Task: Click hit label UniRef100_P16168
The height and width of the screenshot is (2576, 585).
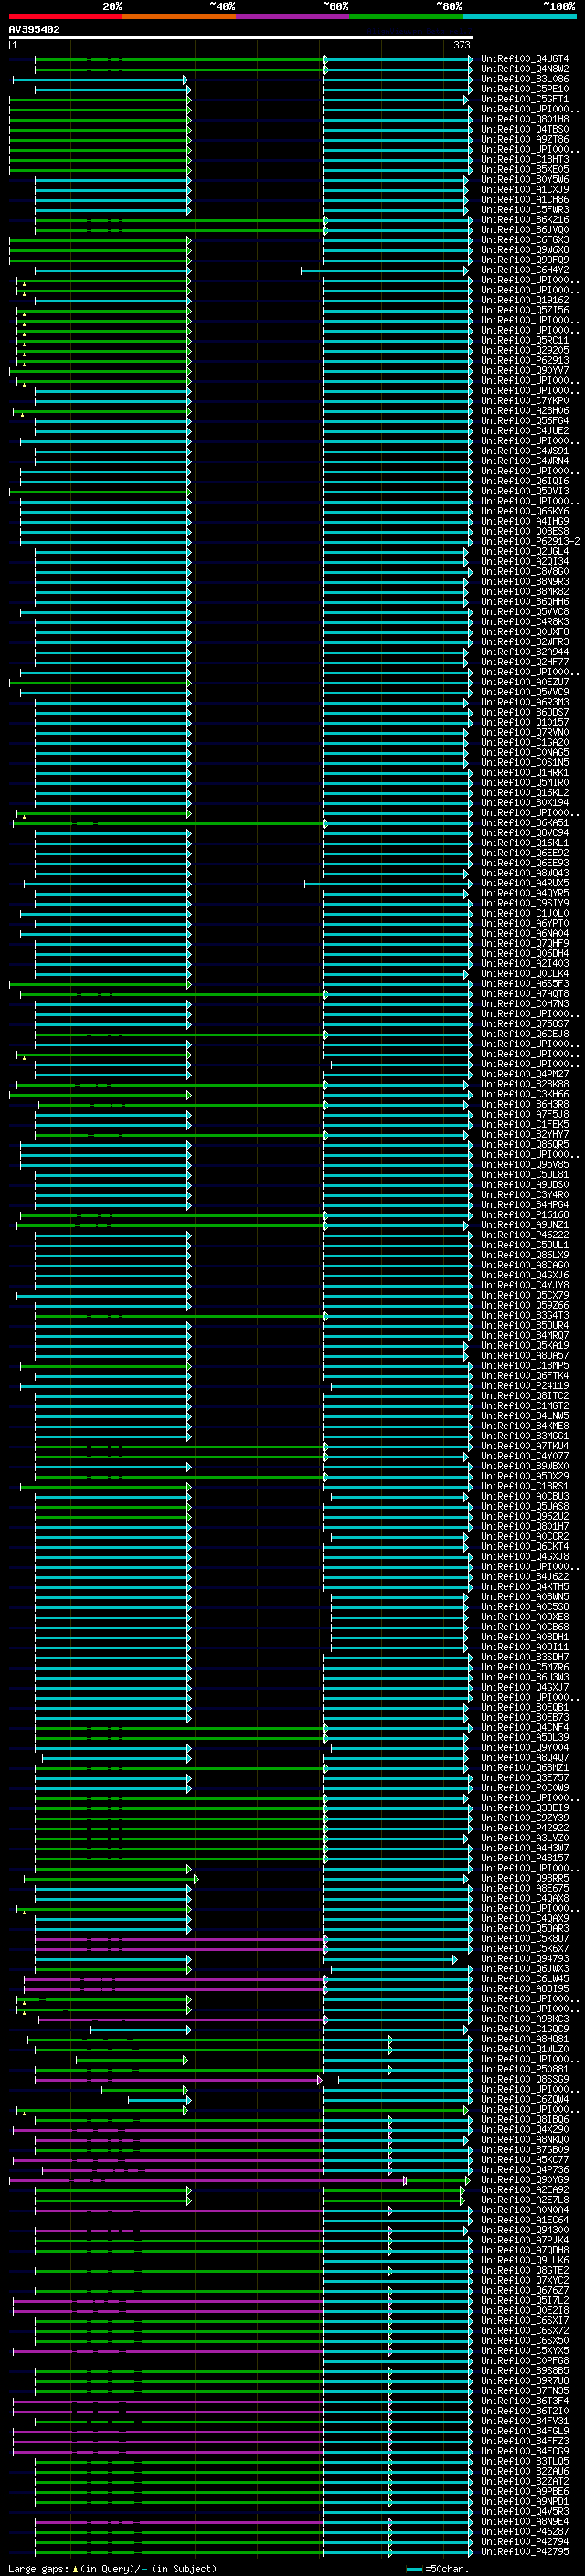Action: [x=525, y=1215]
